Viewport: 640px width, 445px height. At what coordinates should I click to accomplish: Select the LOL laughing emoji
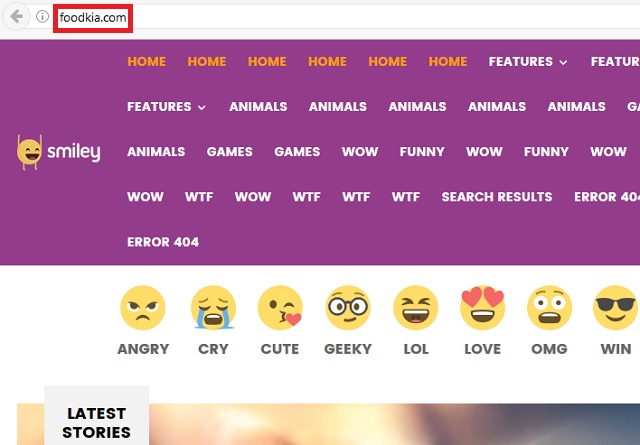click(x=416, y=308)
